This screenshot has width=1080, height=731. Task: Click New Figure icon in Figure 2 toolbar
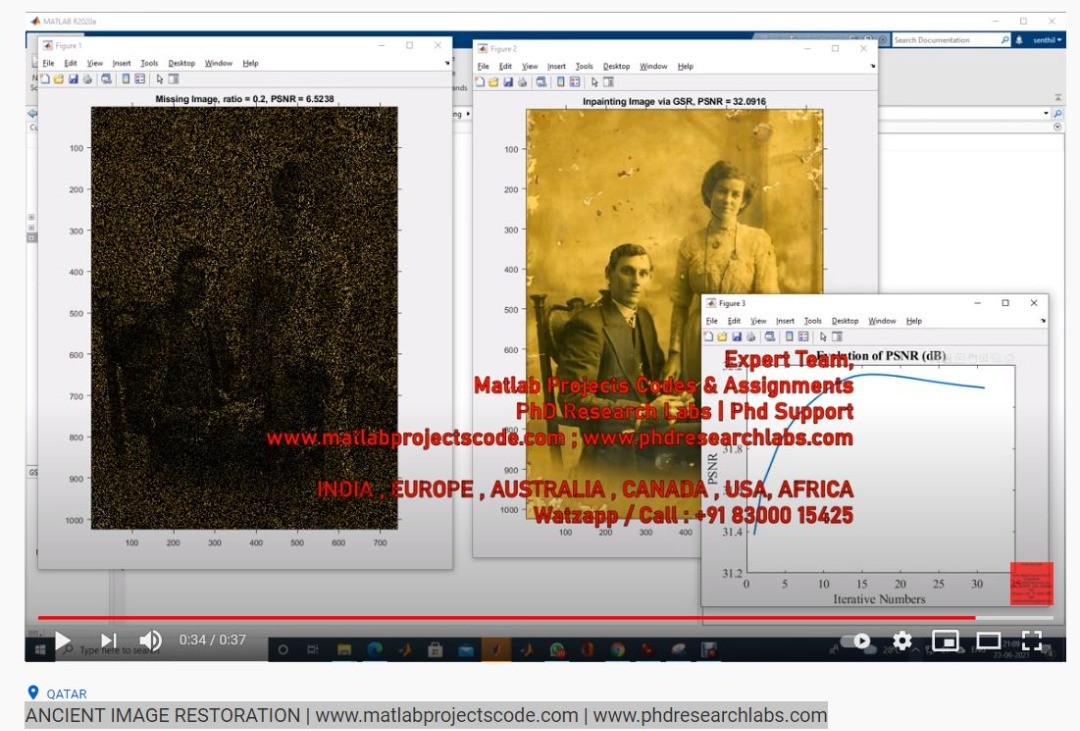479,82
